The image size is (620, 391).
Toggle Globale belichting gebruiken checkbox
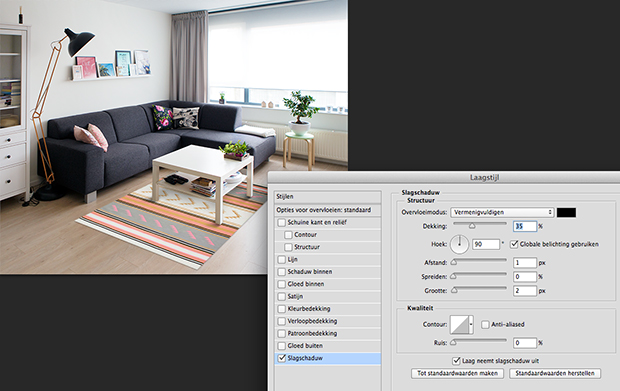(x=514, y=244)
